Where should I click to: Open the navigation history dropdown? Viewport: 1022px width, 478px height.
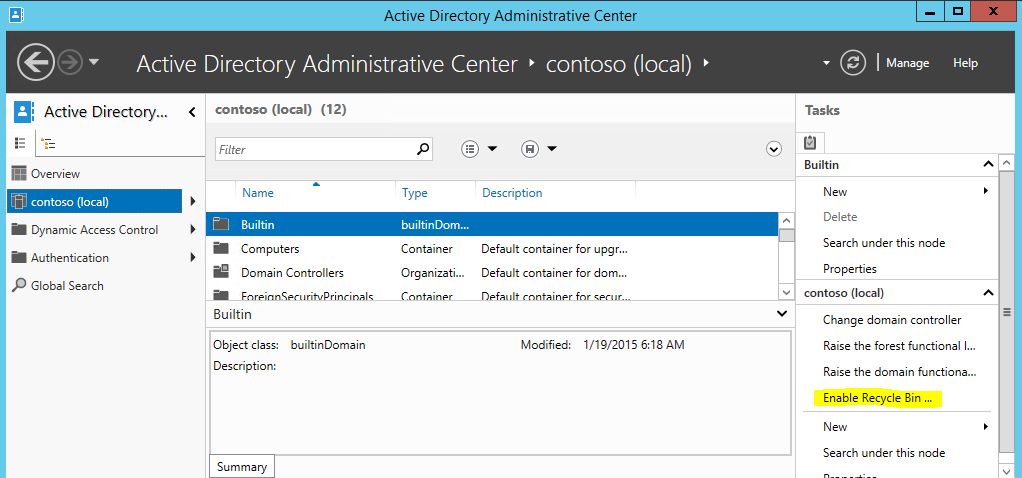(94, 63)
